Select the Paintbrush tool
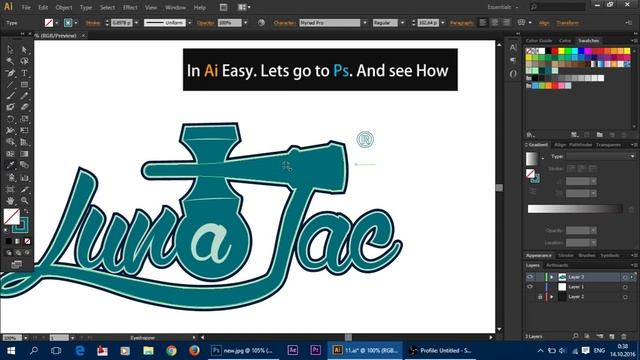 (x=10, y=96)
